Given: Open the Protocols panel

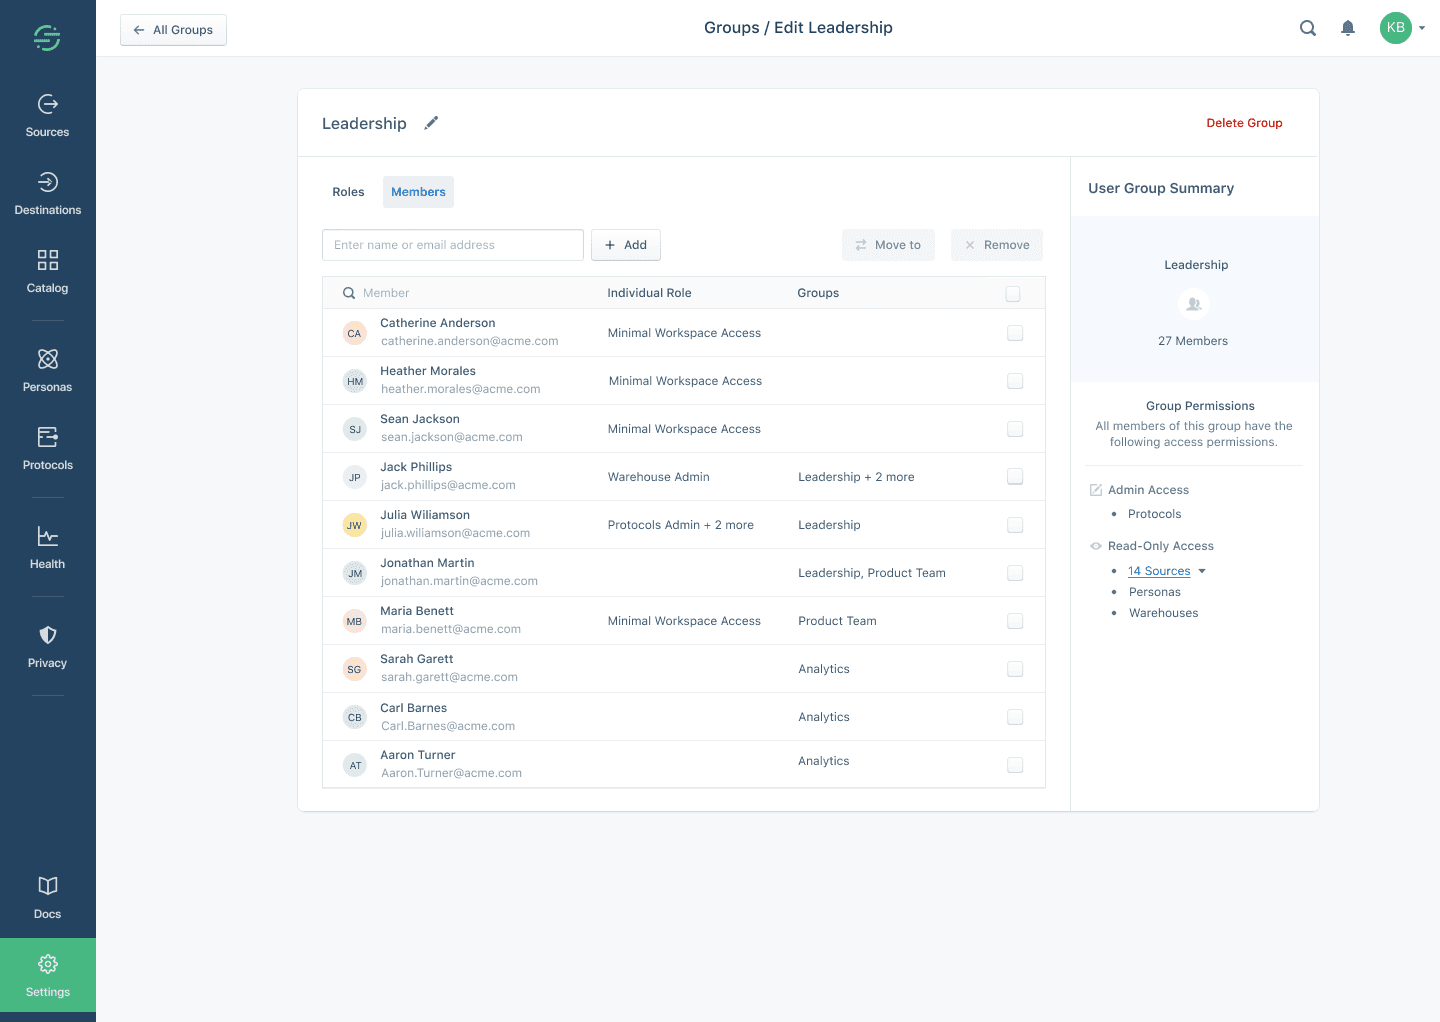Looking at the screenshot, I should coord(47,446).
